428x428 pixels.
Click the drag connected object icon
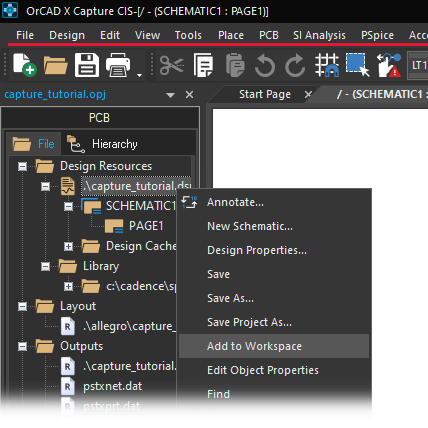tap(389, 65)
